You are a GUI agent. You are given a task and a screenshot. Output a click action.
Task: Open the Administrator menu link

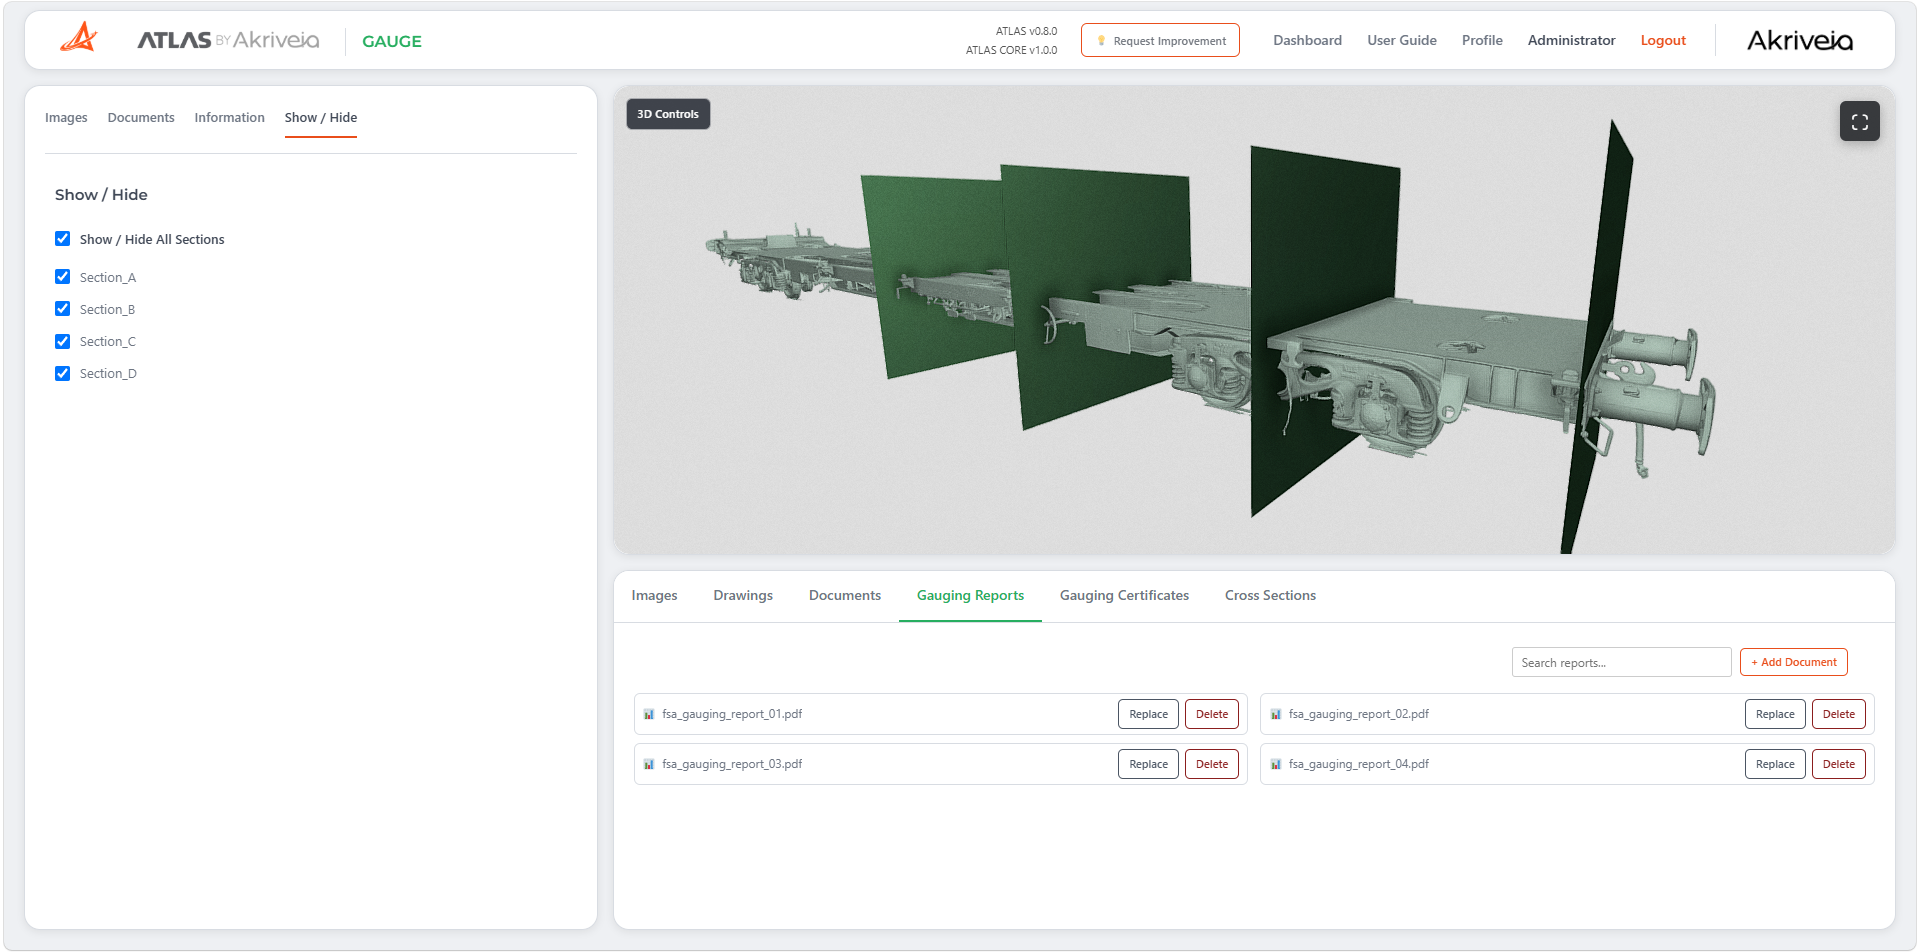click(1571, 40)
